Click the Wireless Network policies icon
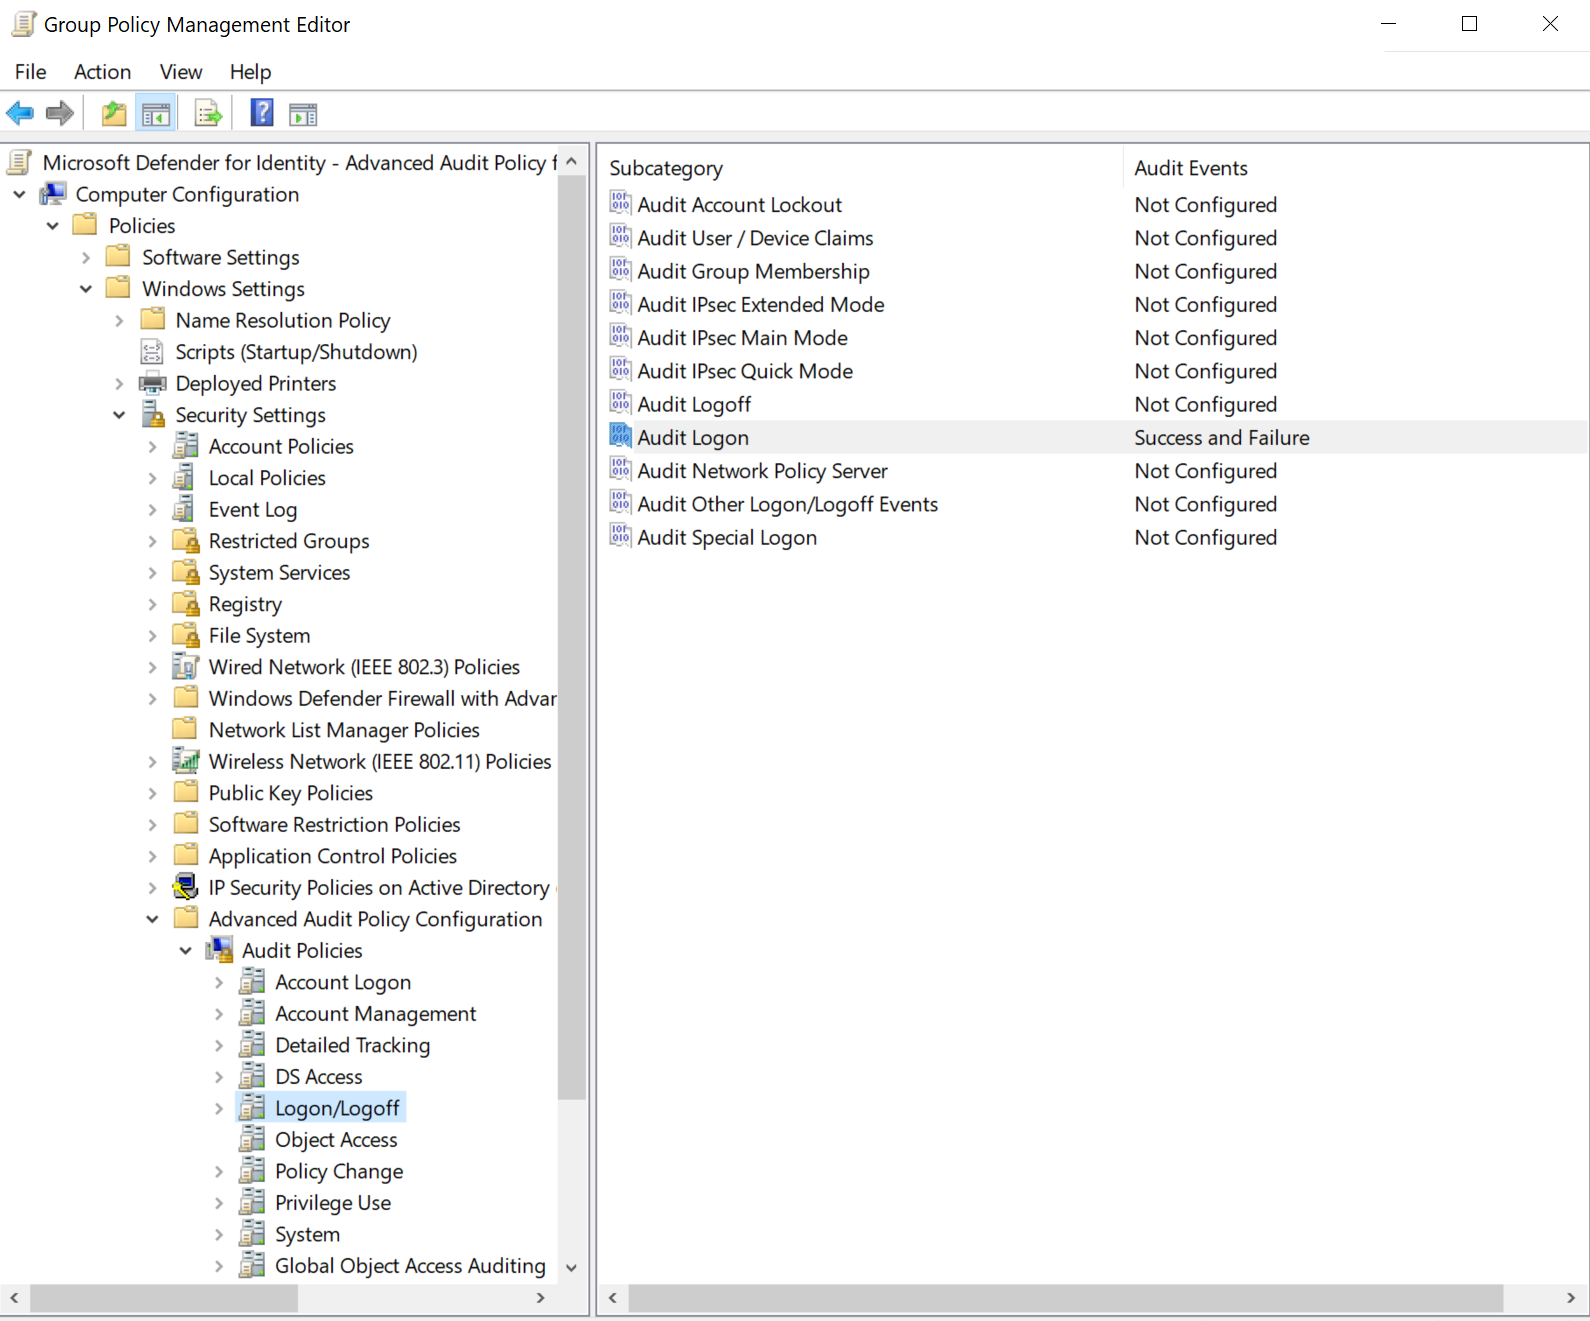 pos(185,761)
